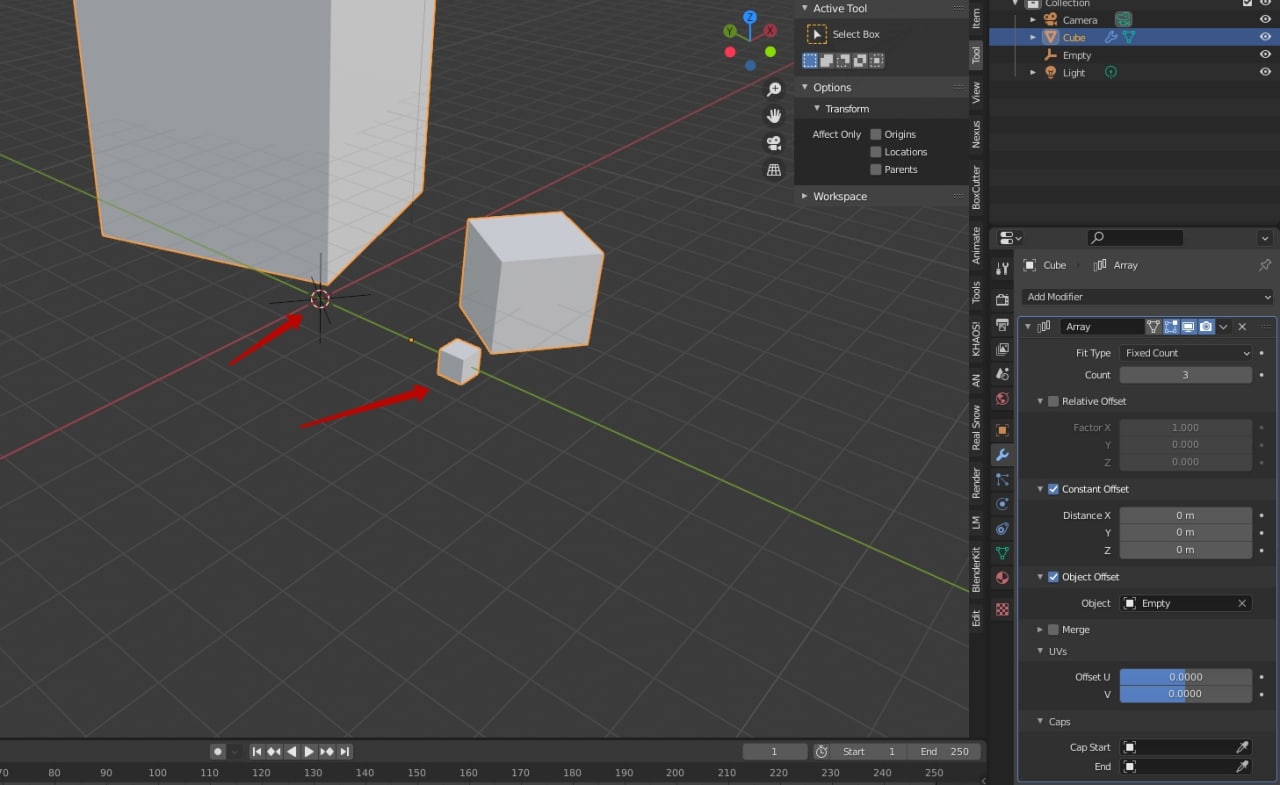Switch to the BoxCutter sidebar tab
This screenshot has height=785, width=1280.
coord(977,187)
